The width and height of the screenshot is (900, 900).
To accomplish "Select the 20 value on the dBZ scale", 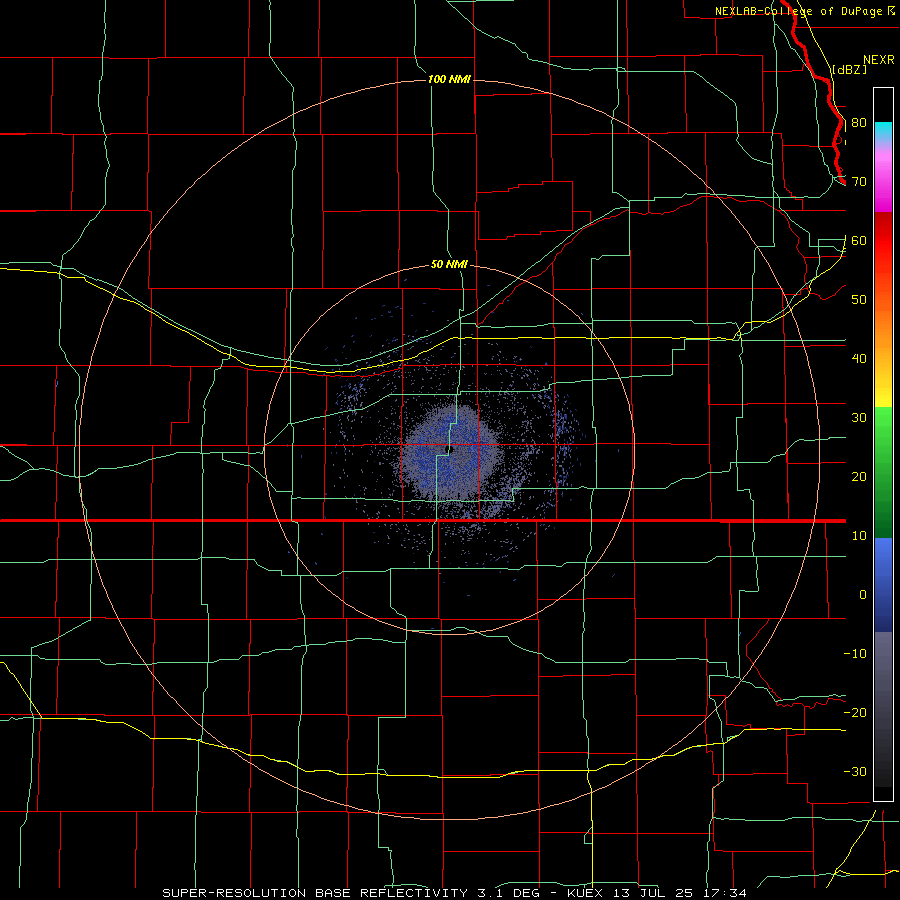I will click(x=859, y=477).
